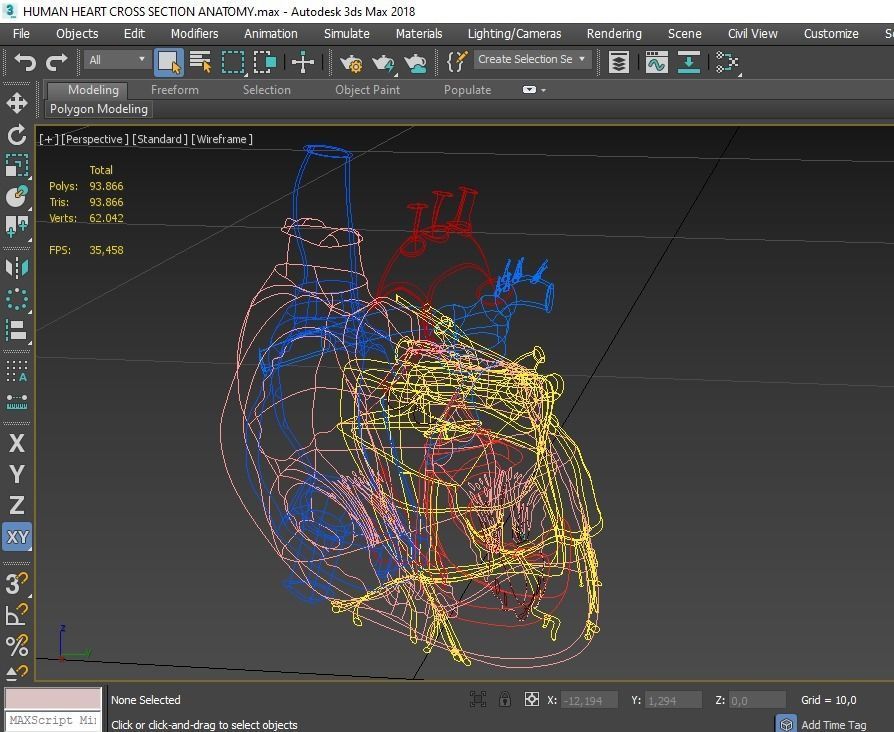Click the Undo arrow icon
894x732 pixels.
(25, 61)
